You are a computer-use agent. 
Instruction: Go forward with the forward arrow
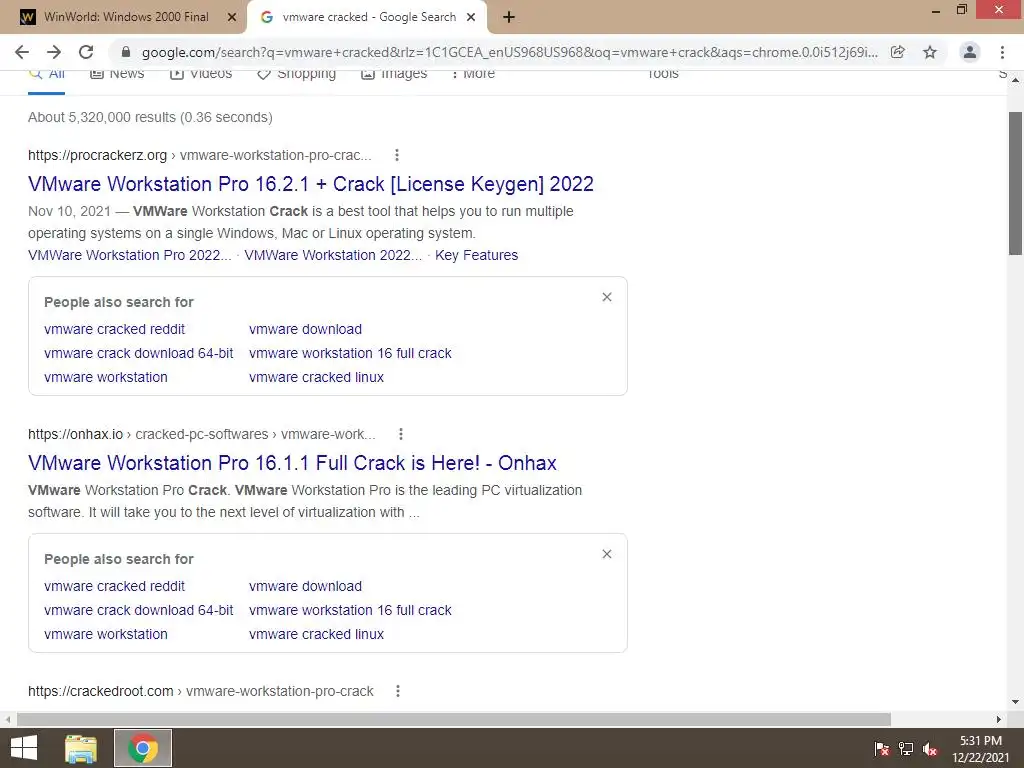point(54,52)
